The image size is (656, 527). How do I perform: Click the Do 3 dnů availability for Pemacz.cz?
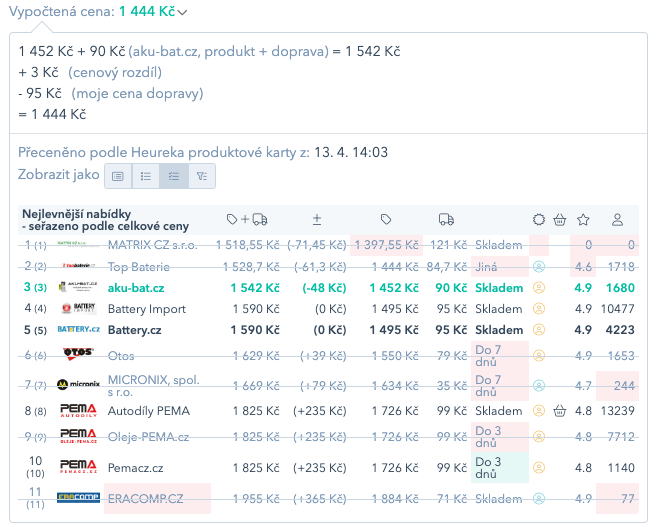pos(500,468)
